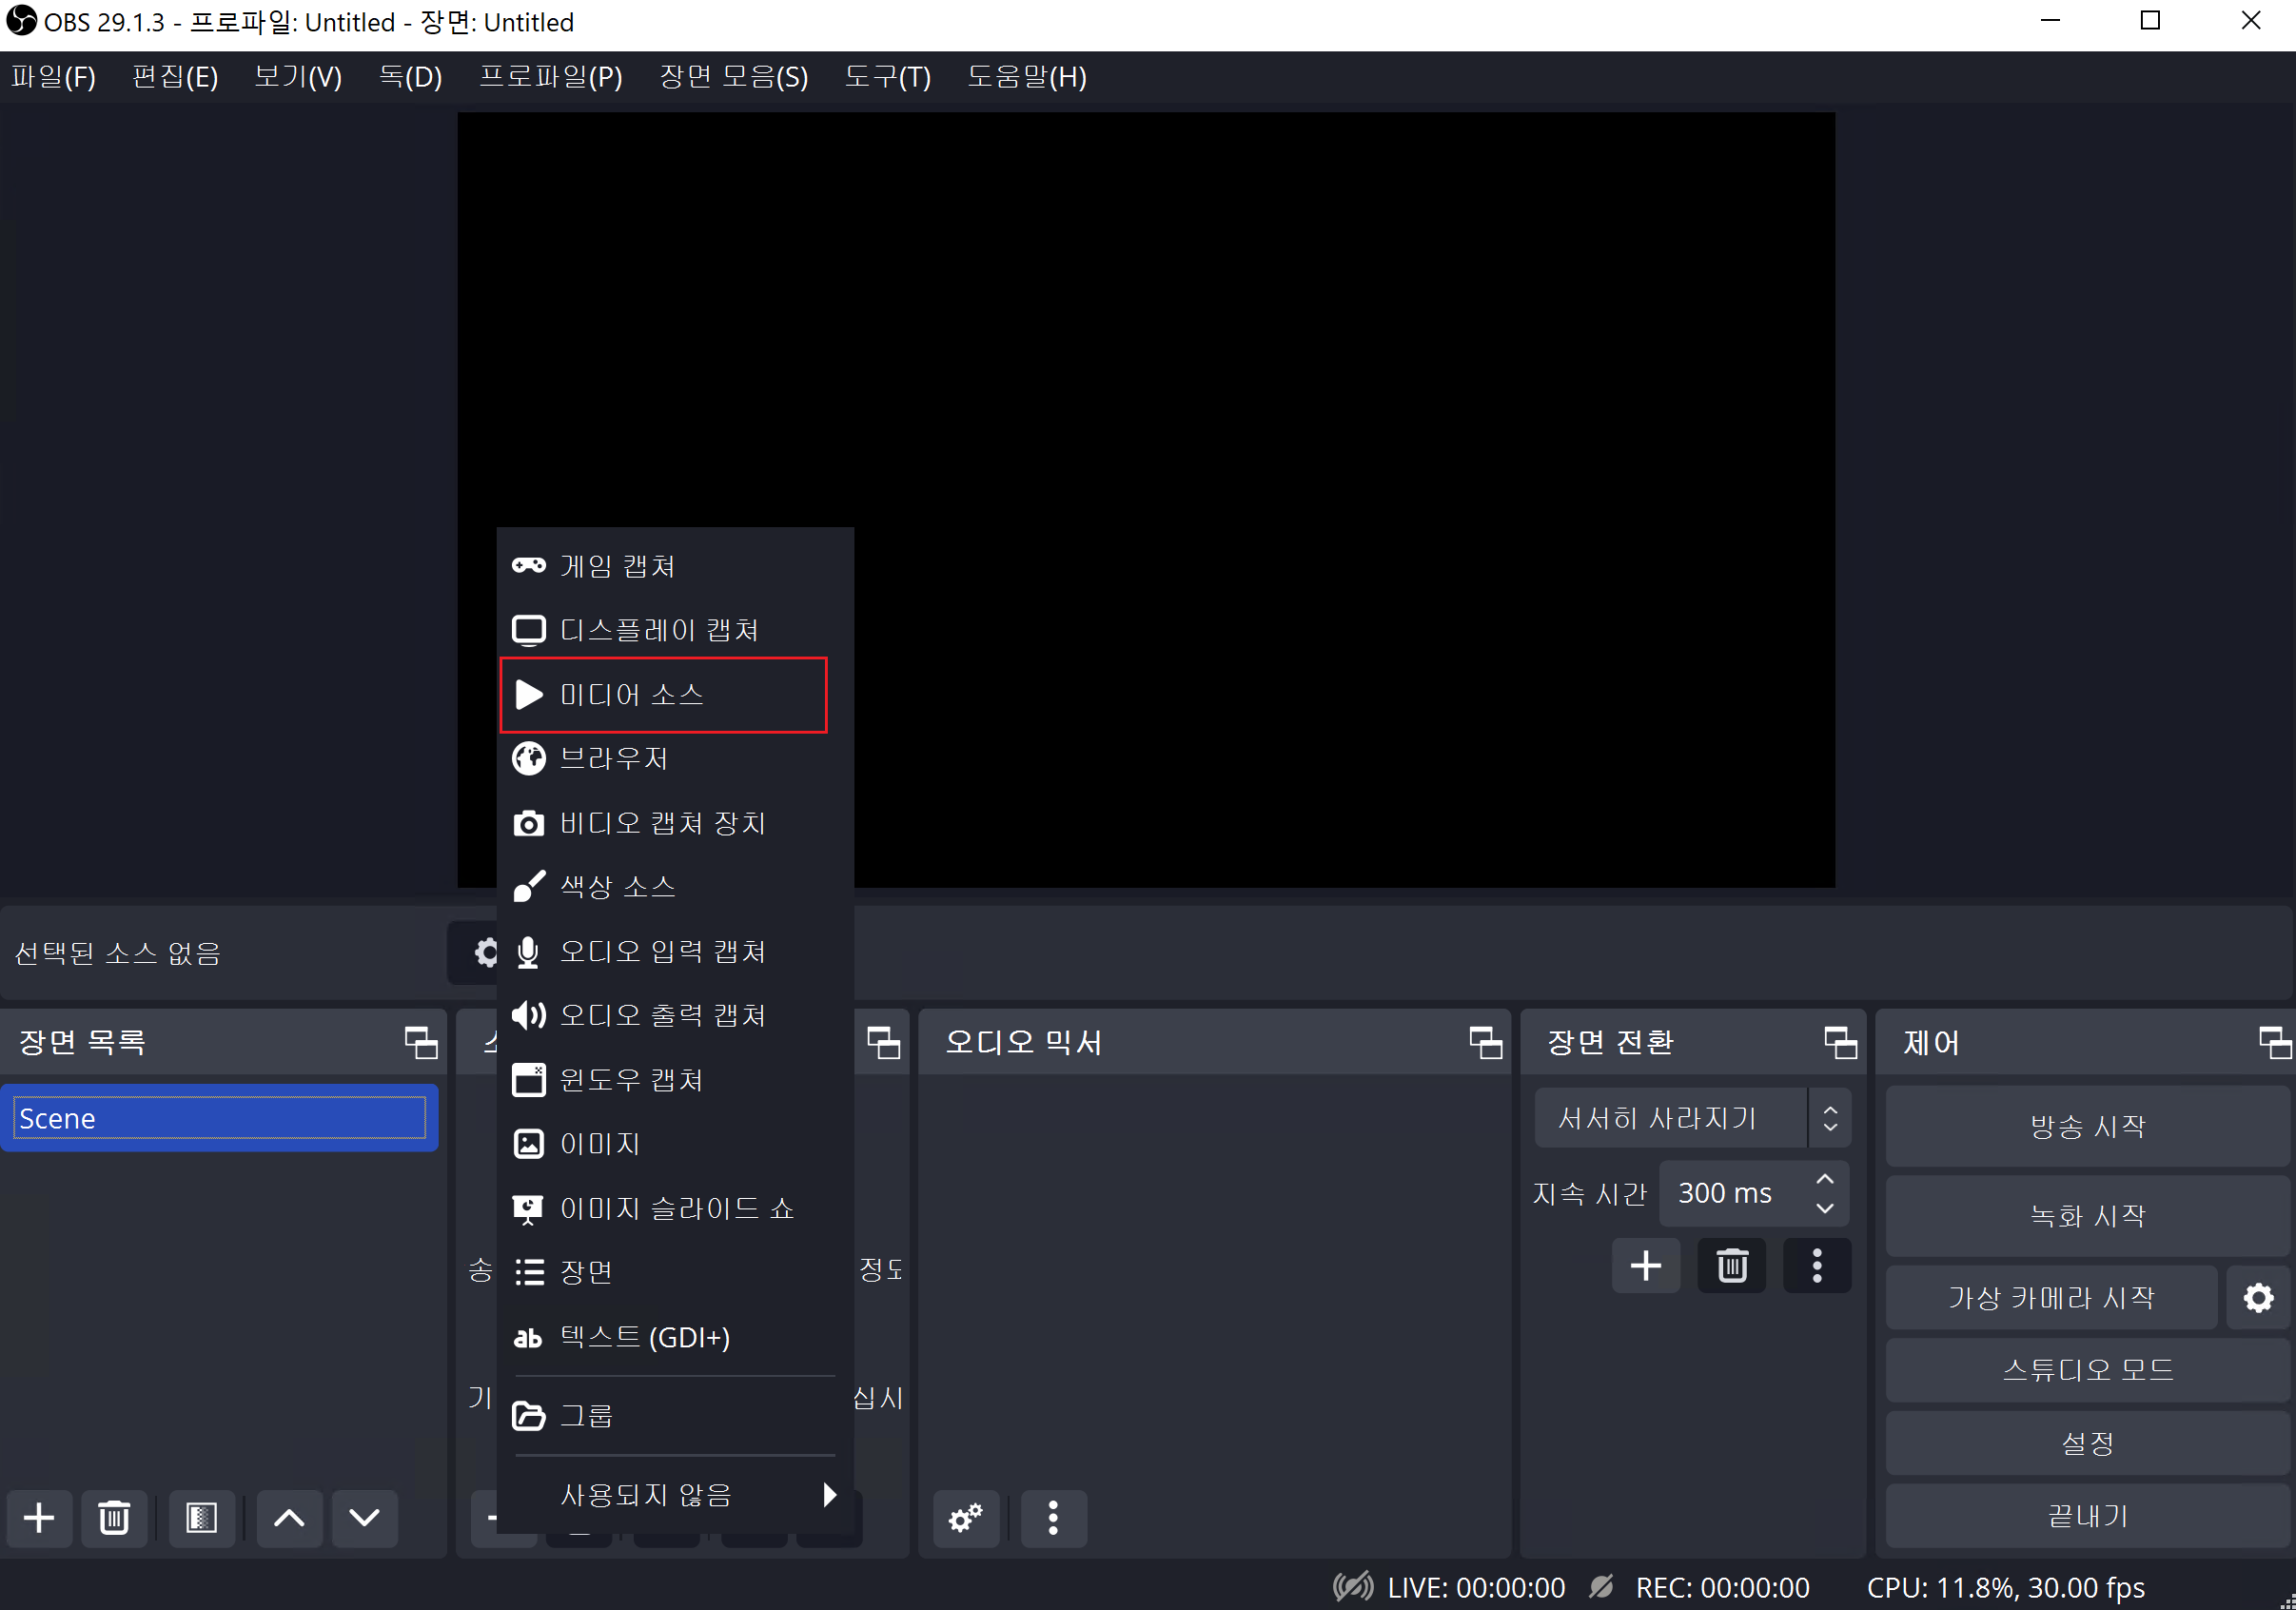Add a new scene with plus icon

click(39, 1518)
